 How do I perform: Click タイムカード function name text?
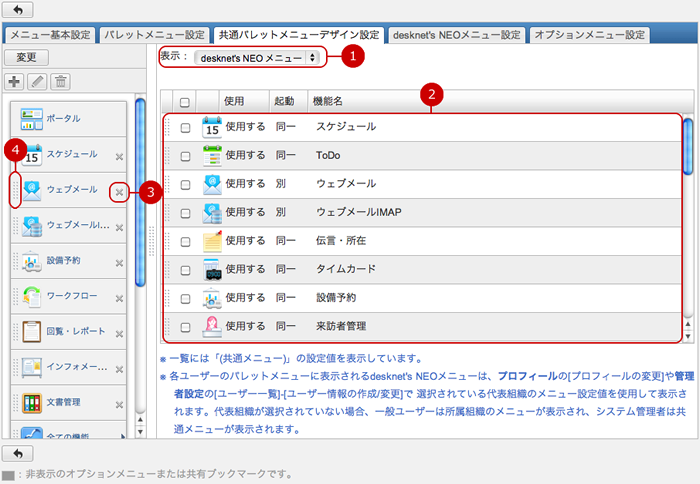tap(346, 269)
